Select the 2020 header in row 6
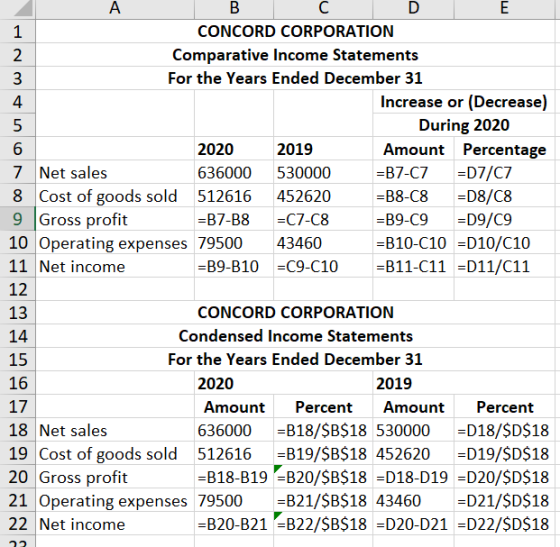 tap(234, 149)
